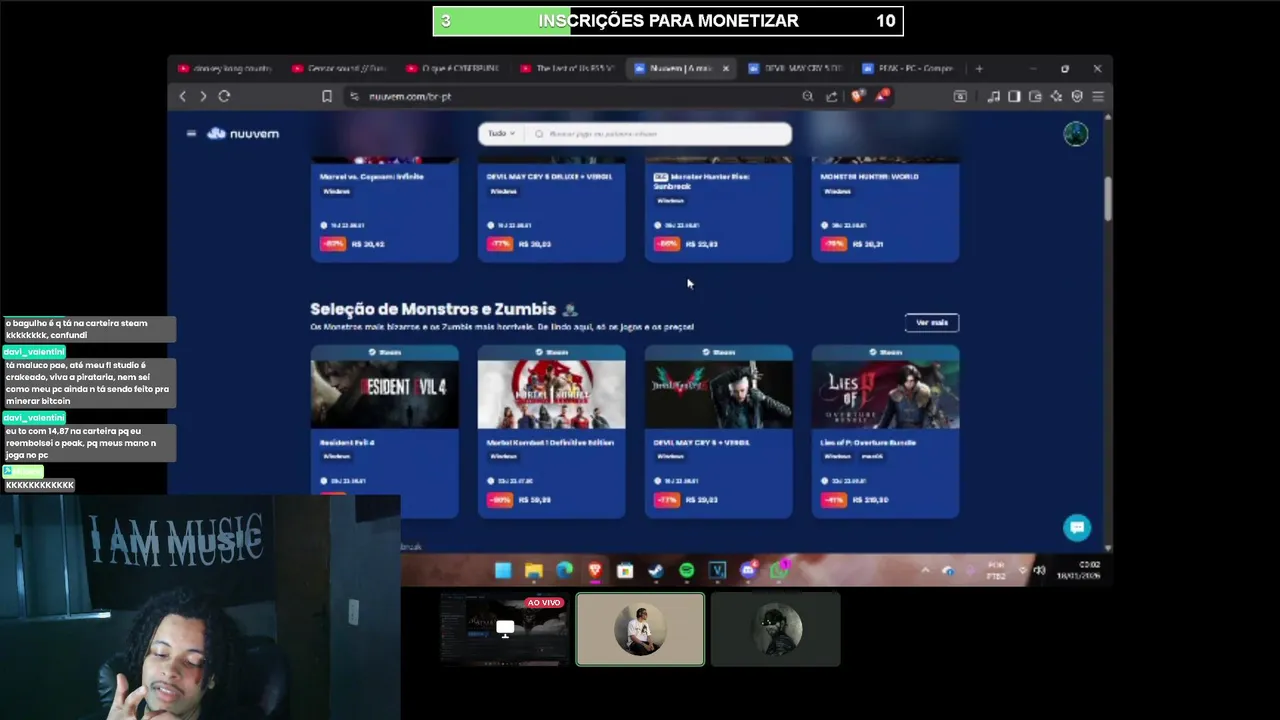Viewport: 1280px width, 720px height.
Task: Show hidden system tray icons
Action: point(925,570)
